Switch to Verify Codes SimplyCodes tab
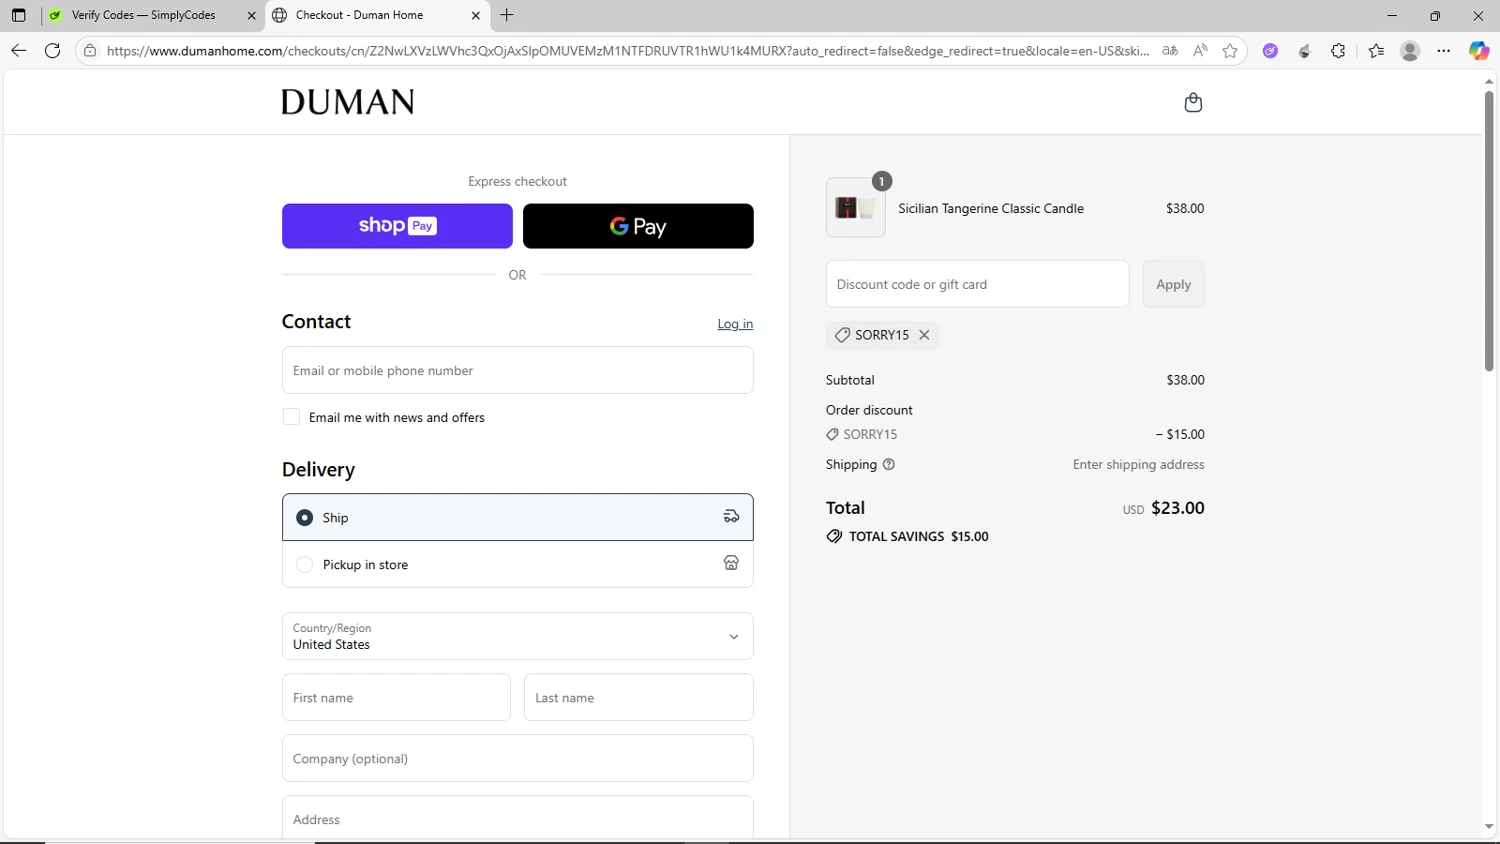The height and width of the screenshot is (844, 1500). (x=153, y=15)
